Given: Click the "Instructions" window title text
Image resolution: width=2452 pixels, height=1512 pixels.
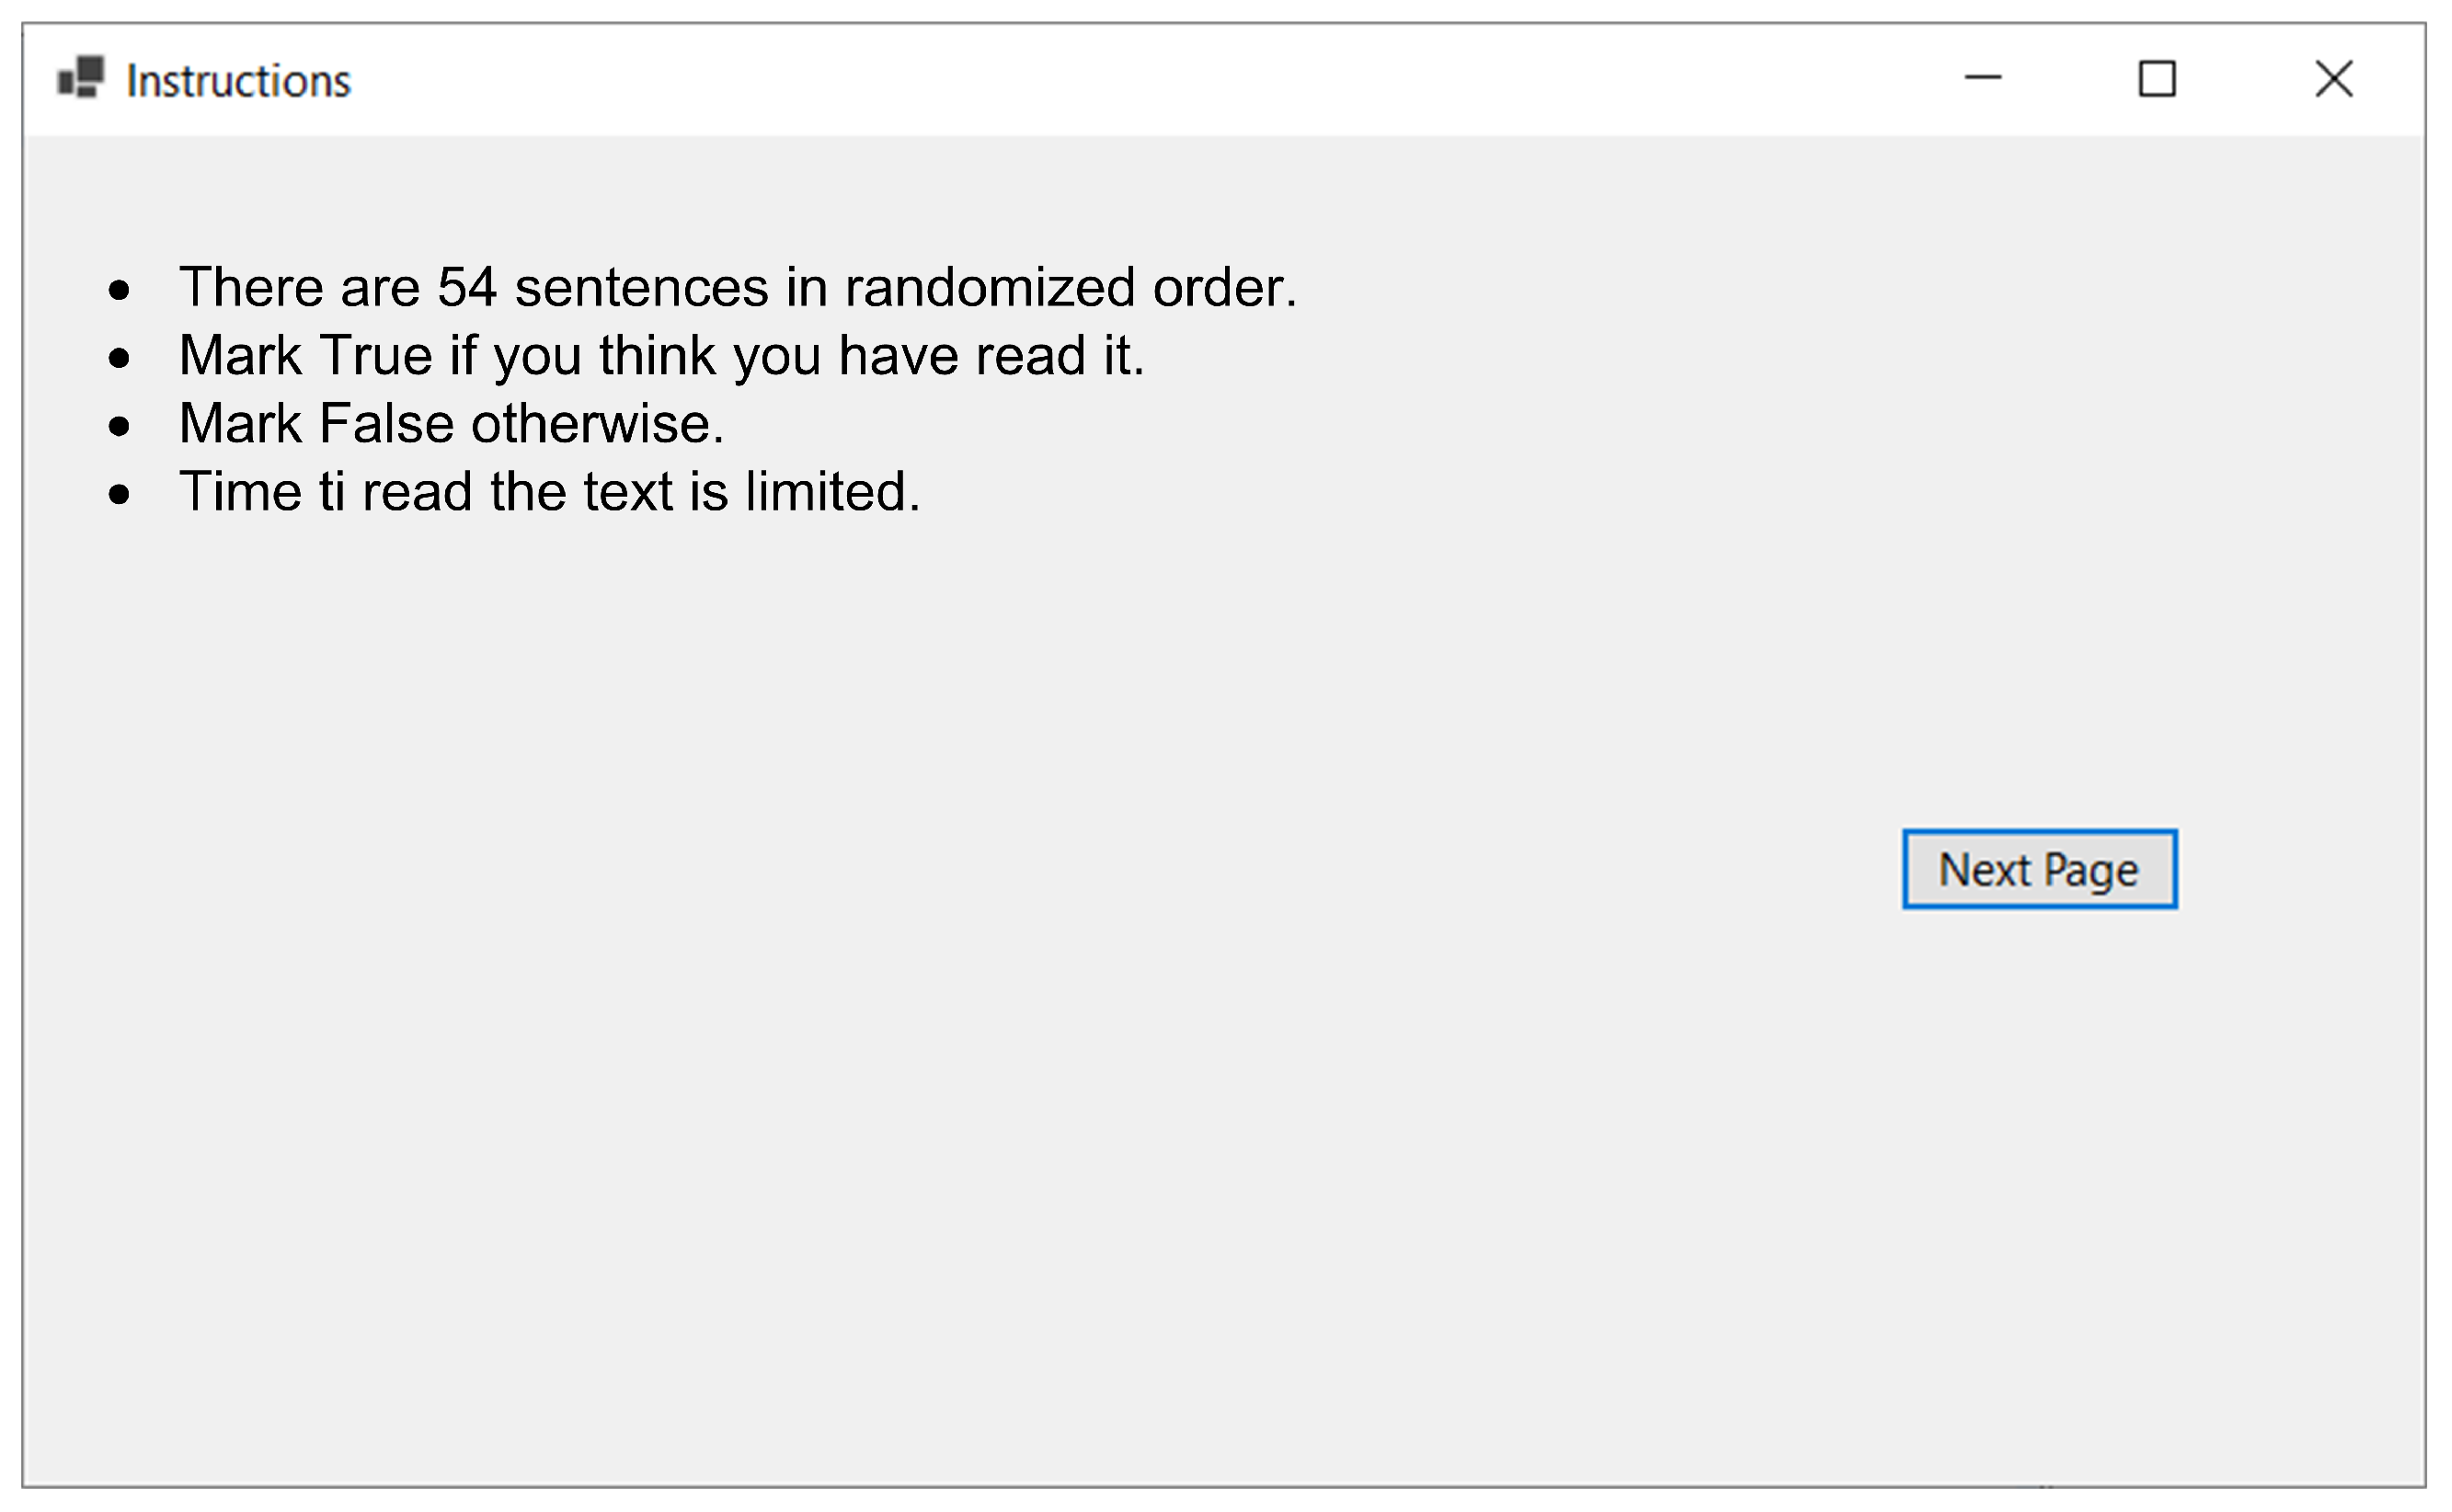Looking at the screenshot, I should [x=238, y=81].
